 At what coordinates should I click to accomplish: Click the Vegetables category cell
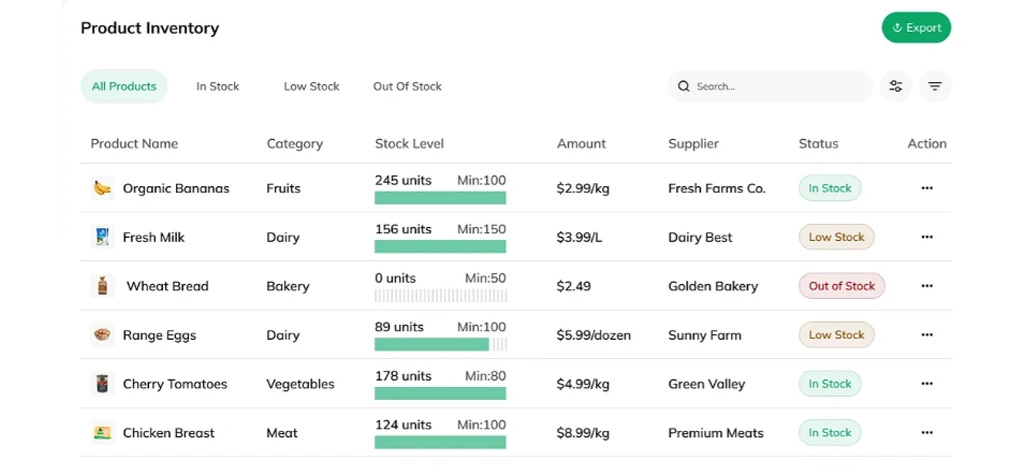(300, 384)
